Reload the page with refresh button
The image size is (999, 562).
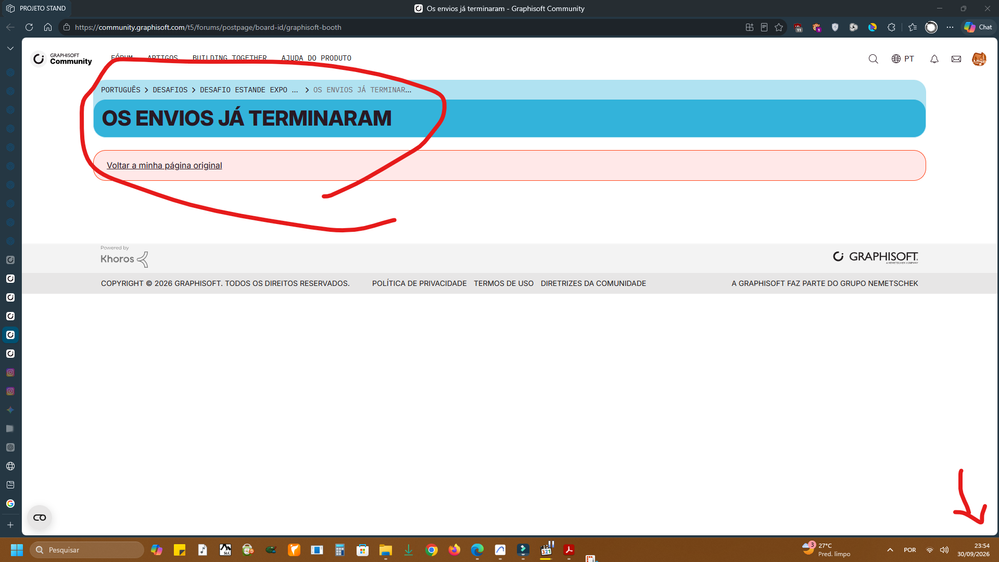[29, 27]
